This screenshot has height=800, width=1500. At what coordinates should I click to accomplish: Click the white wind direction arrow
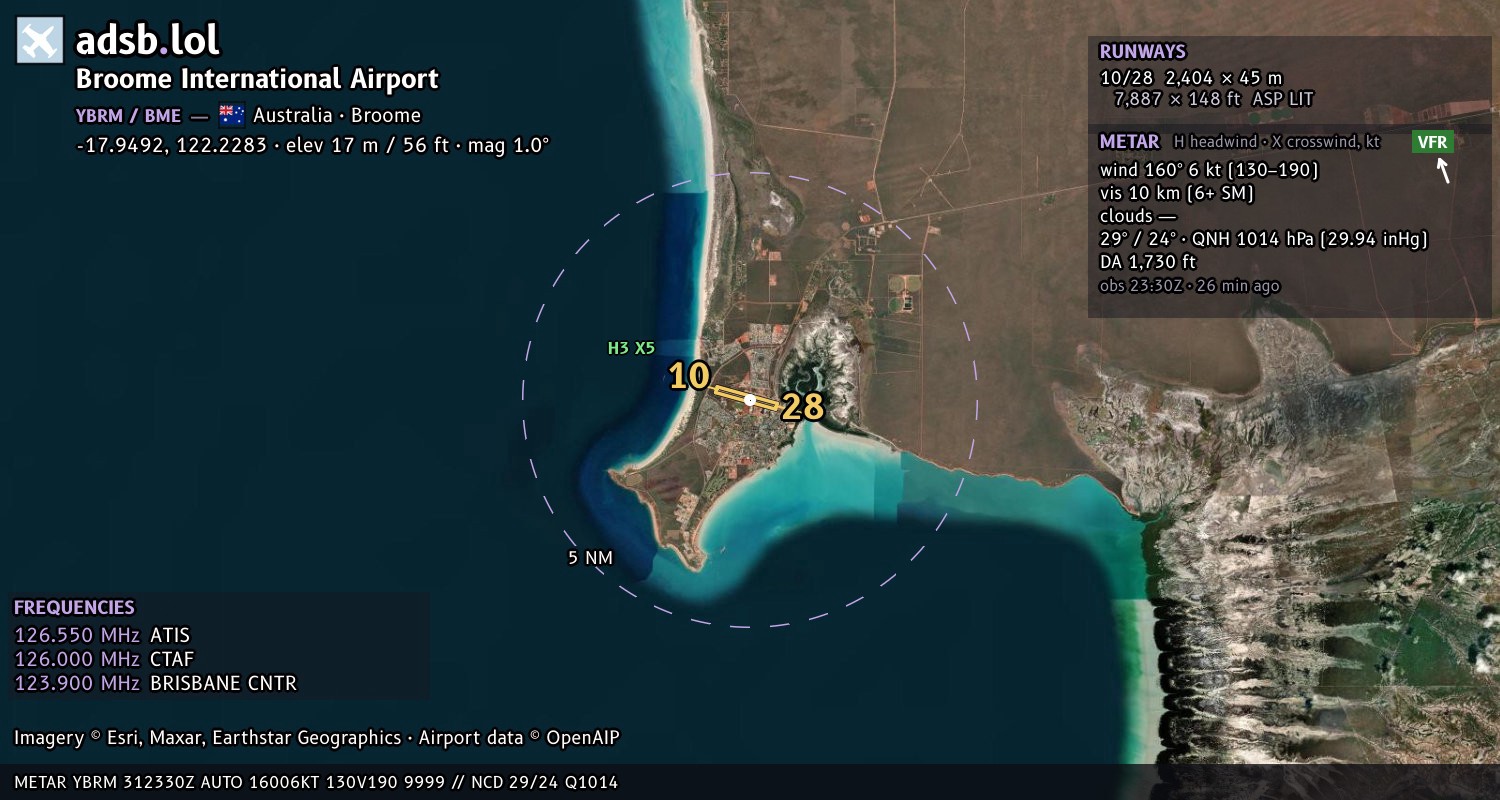(x=1443, y=171)
